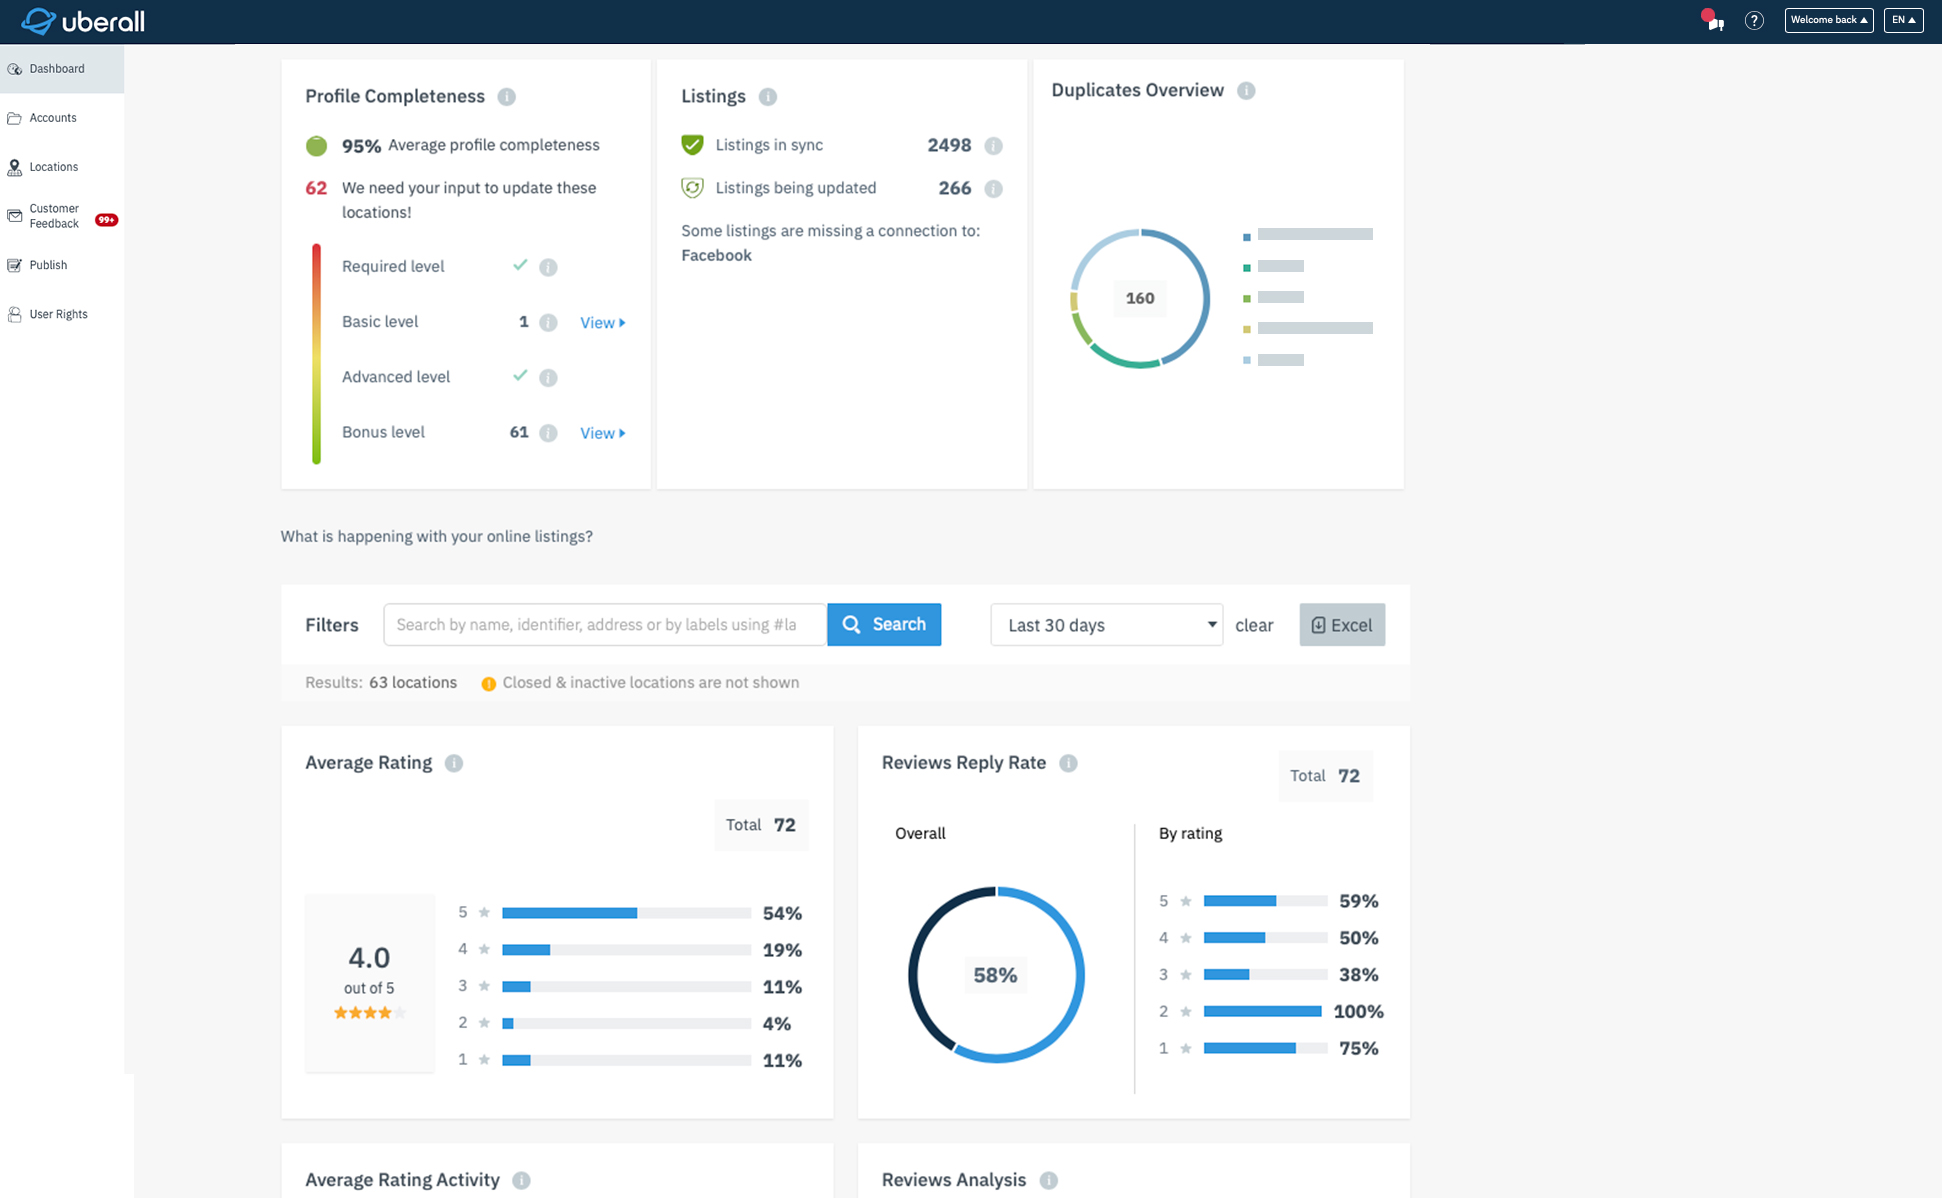Click the location search input field

click(605, 624)
